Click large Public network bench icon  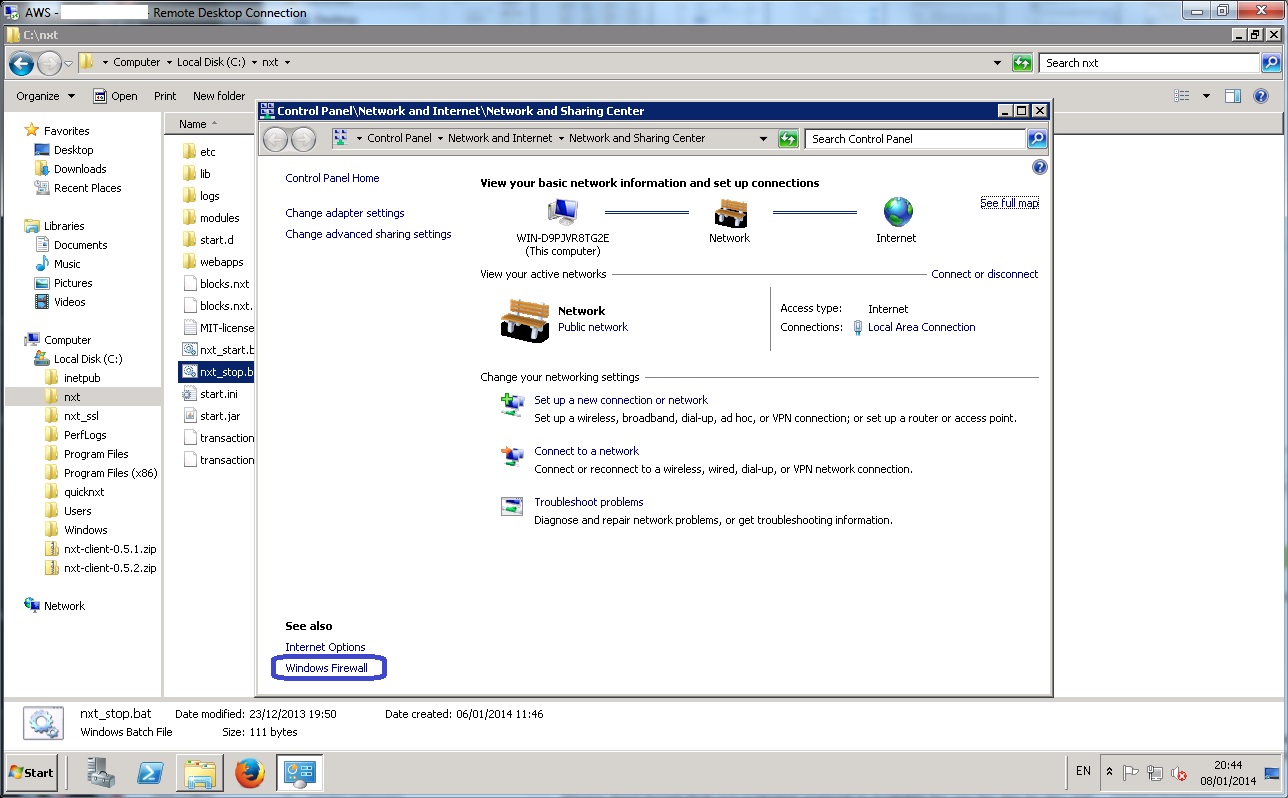point(525,320)
